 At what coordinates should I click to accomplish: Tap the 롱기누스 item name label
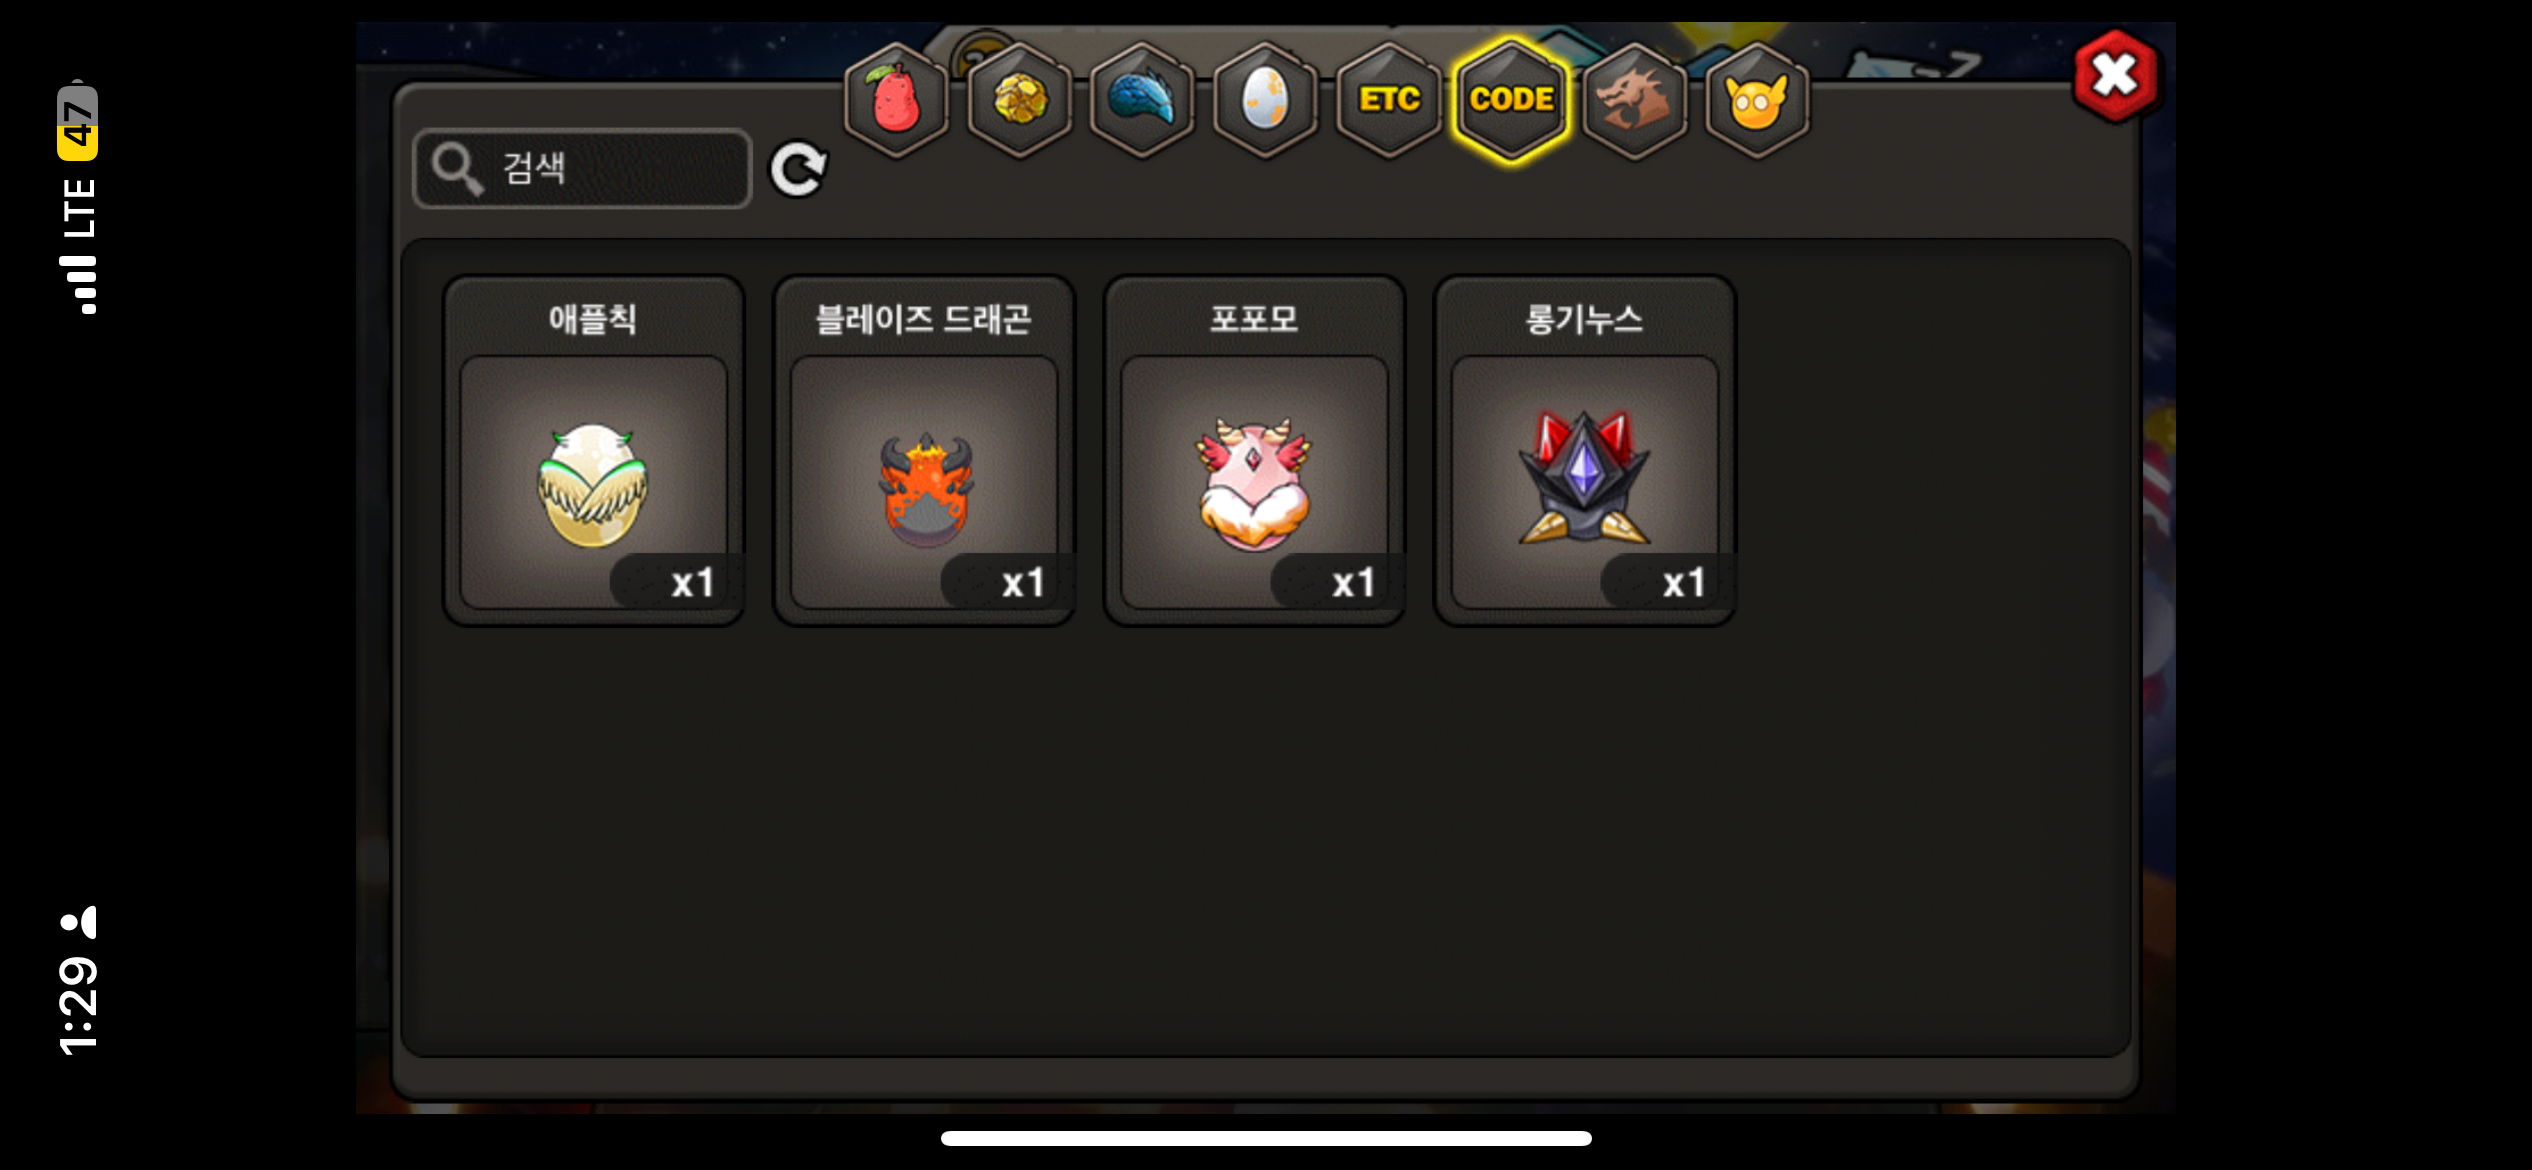pos(1584,319)
